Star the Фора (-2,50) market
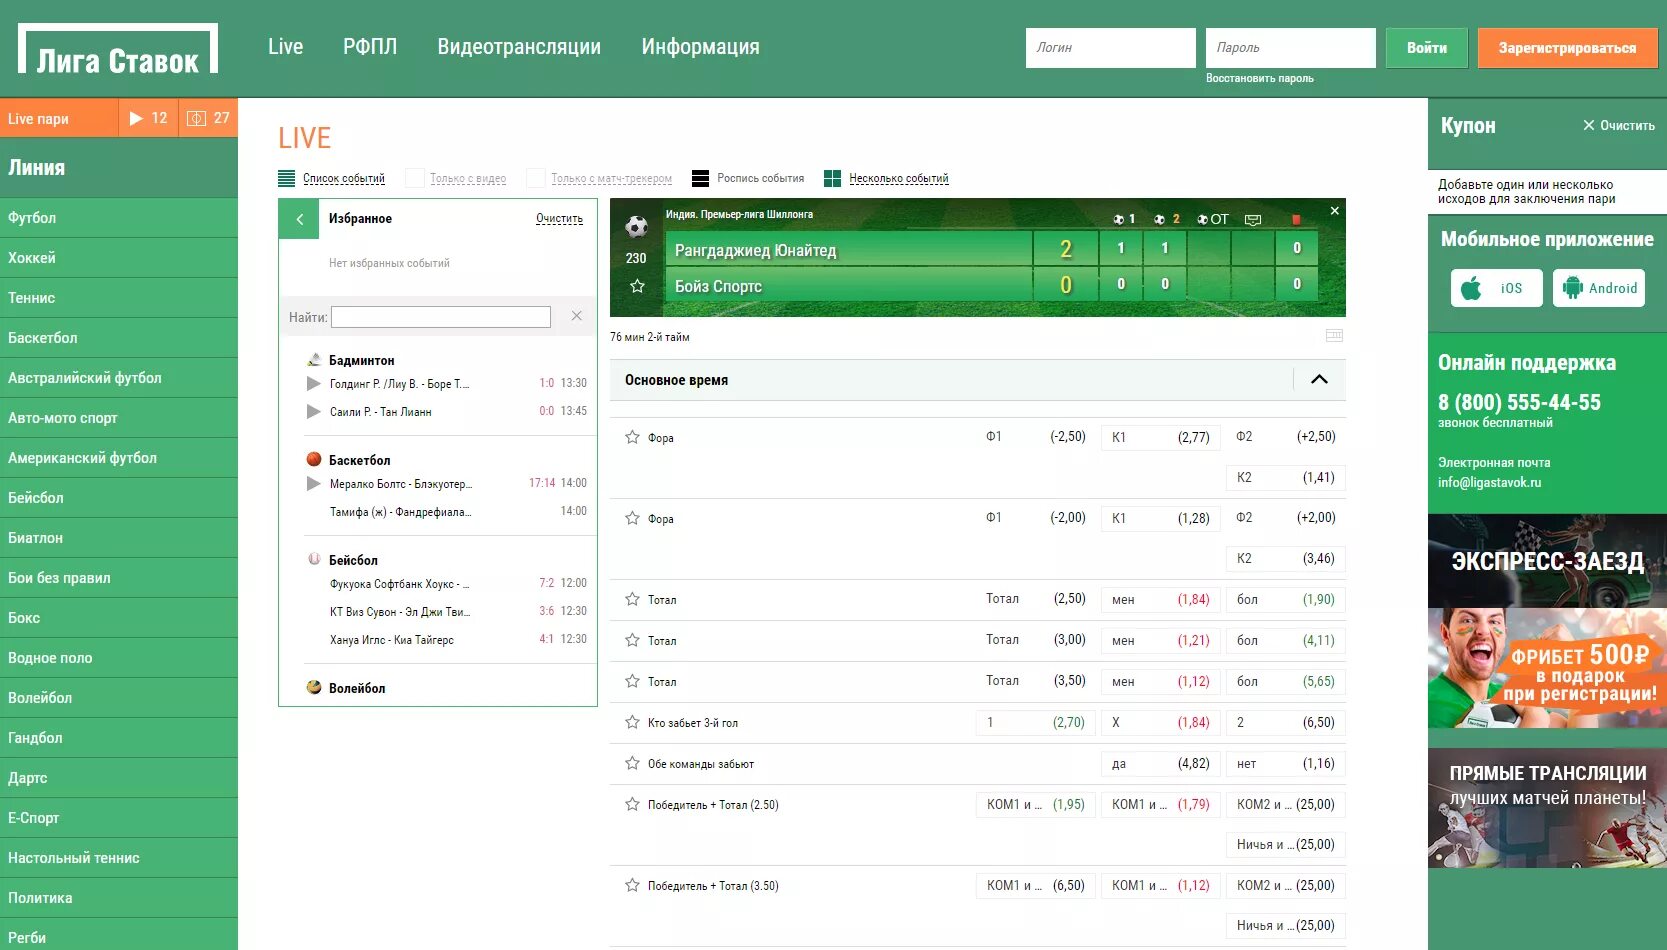Screen dimensions: 1667x950 [x=632, y=437]
